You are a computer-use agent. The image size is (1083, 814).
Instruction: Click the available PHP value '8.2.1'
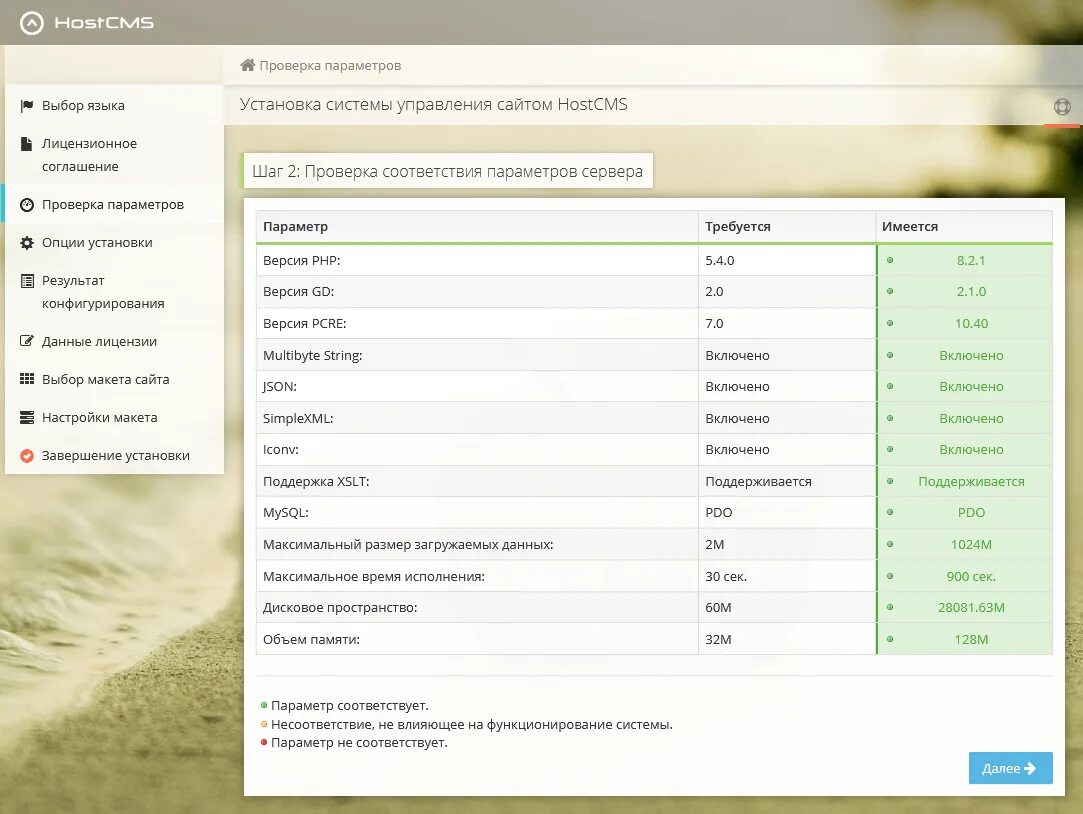[970, 260]
